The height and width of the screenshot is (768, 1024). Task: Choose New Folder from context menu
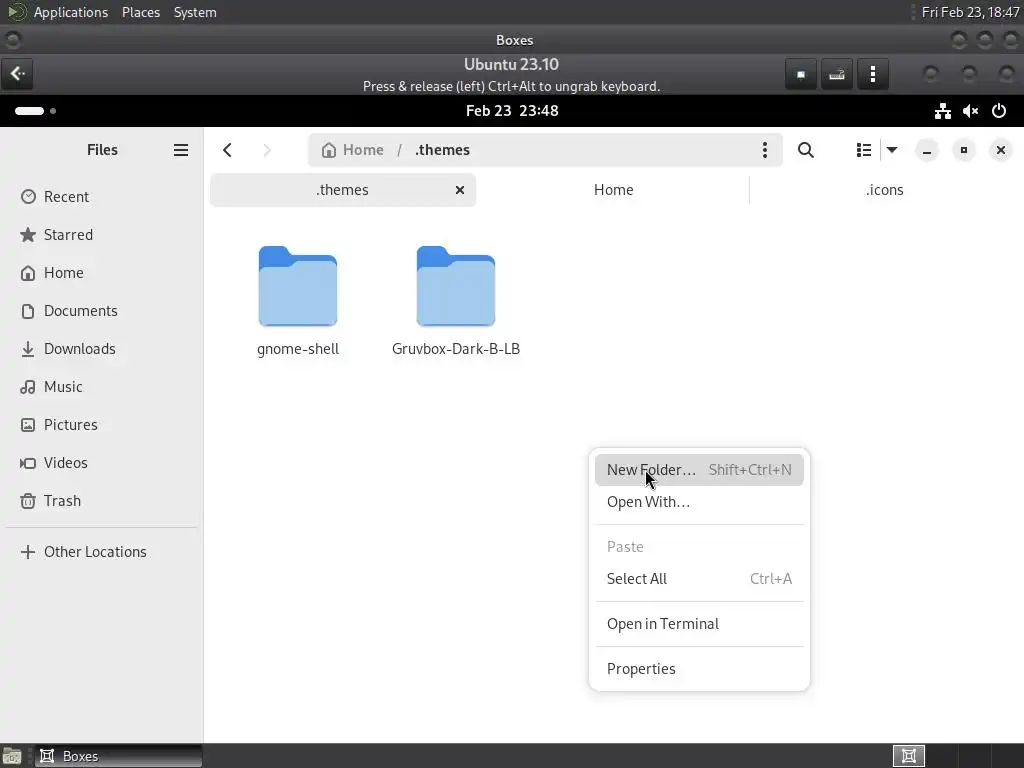pos(699,470)
